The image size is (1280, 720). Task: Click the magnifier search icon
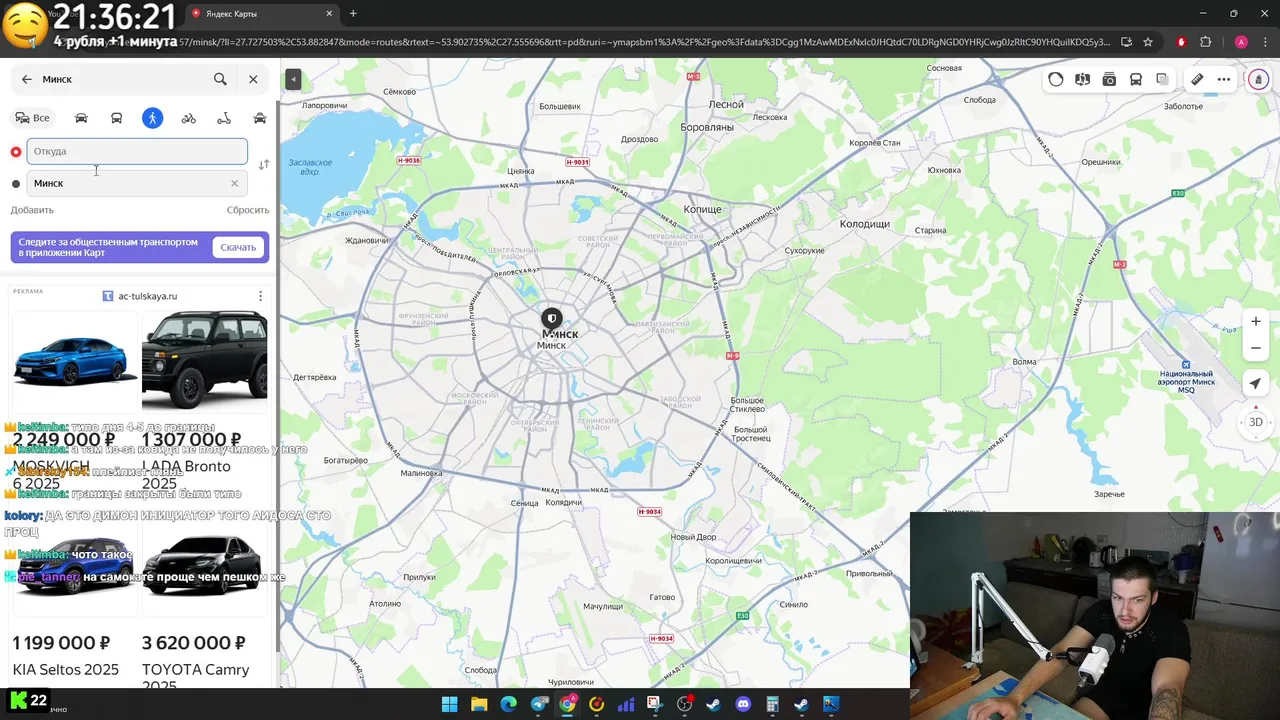tap(220, 79)
